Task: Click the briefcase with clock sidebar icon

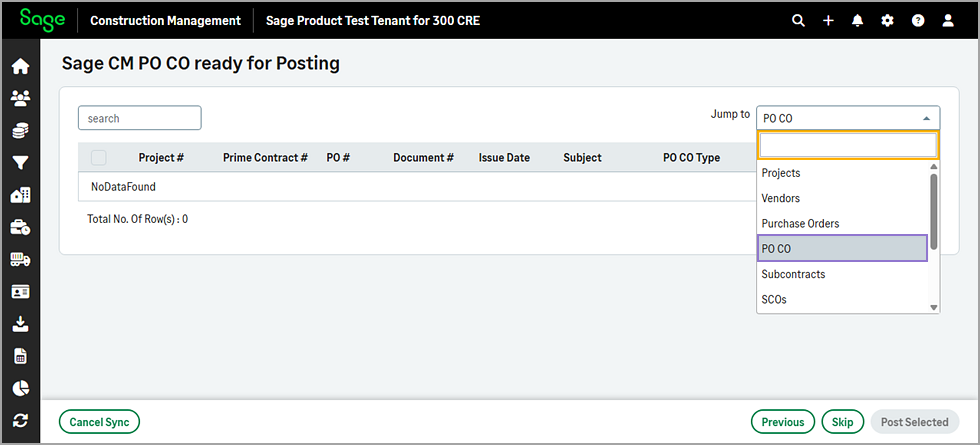Action: coord(21,228)
